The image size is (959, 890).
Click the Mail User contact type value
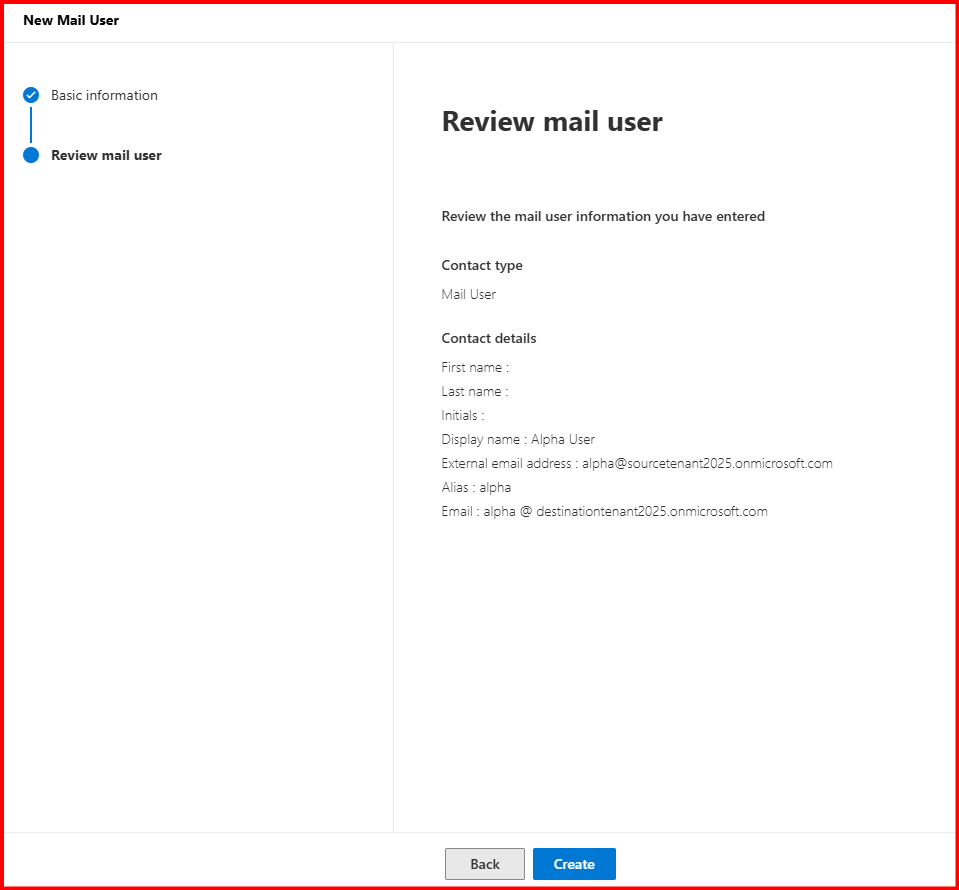(468, 294)
